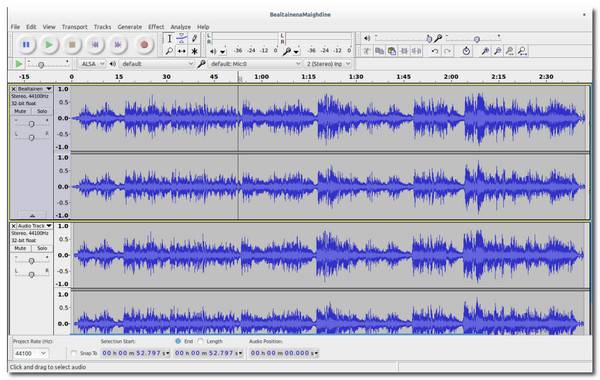Mute the second Audio Track
600x380 pixels.
20,248
